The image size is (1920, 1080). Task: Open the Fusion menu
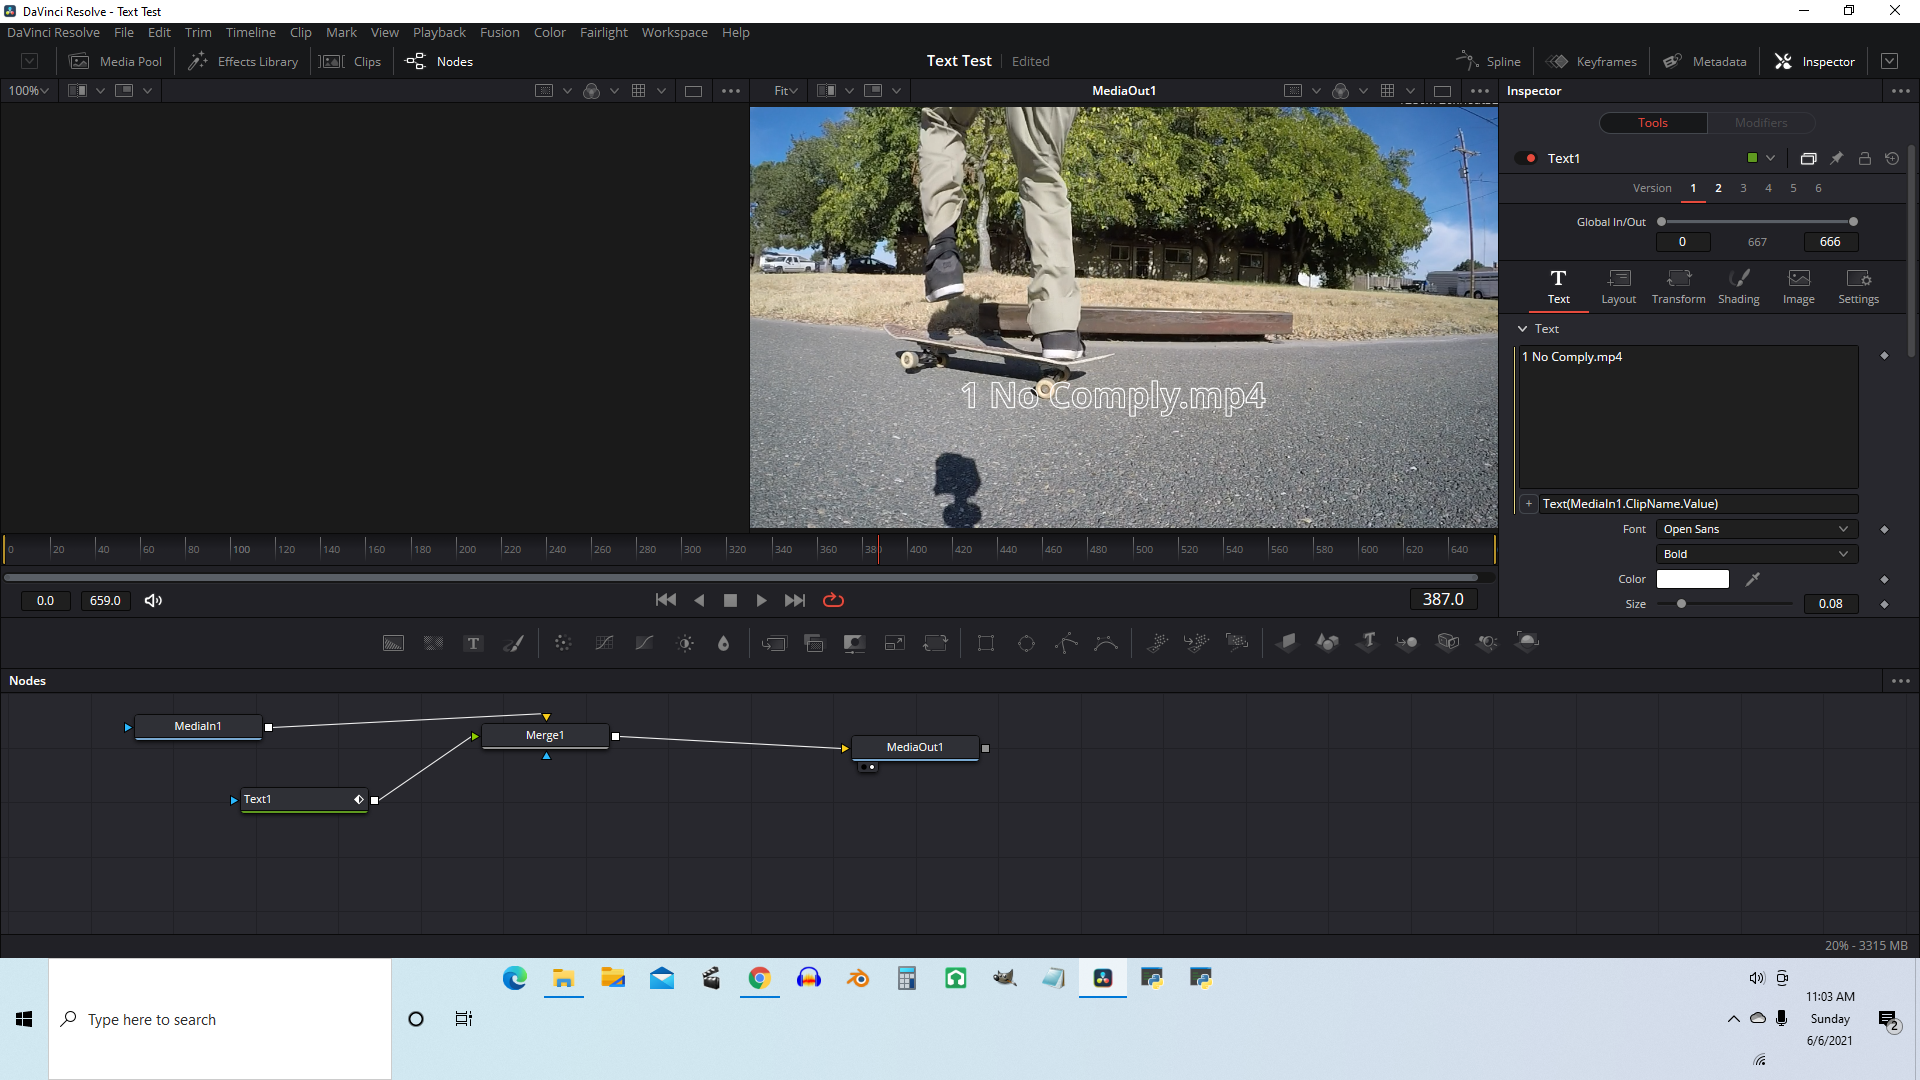click(499, 32)
